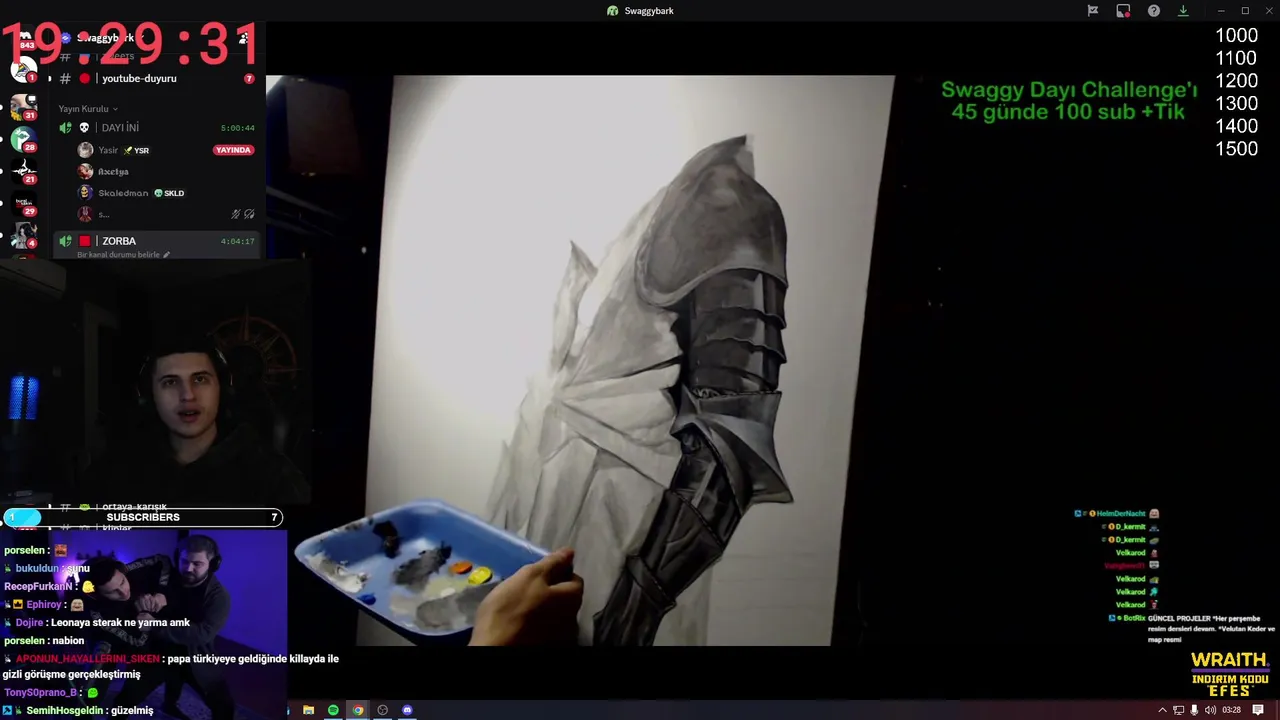
Task: Open network tray icon
Action: (1178, 710)
